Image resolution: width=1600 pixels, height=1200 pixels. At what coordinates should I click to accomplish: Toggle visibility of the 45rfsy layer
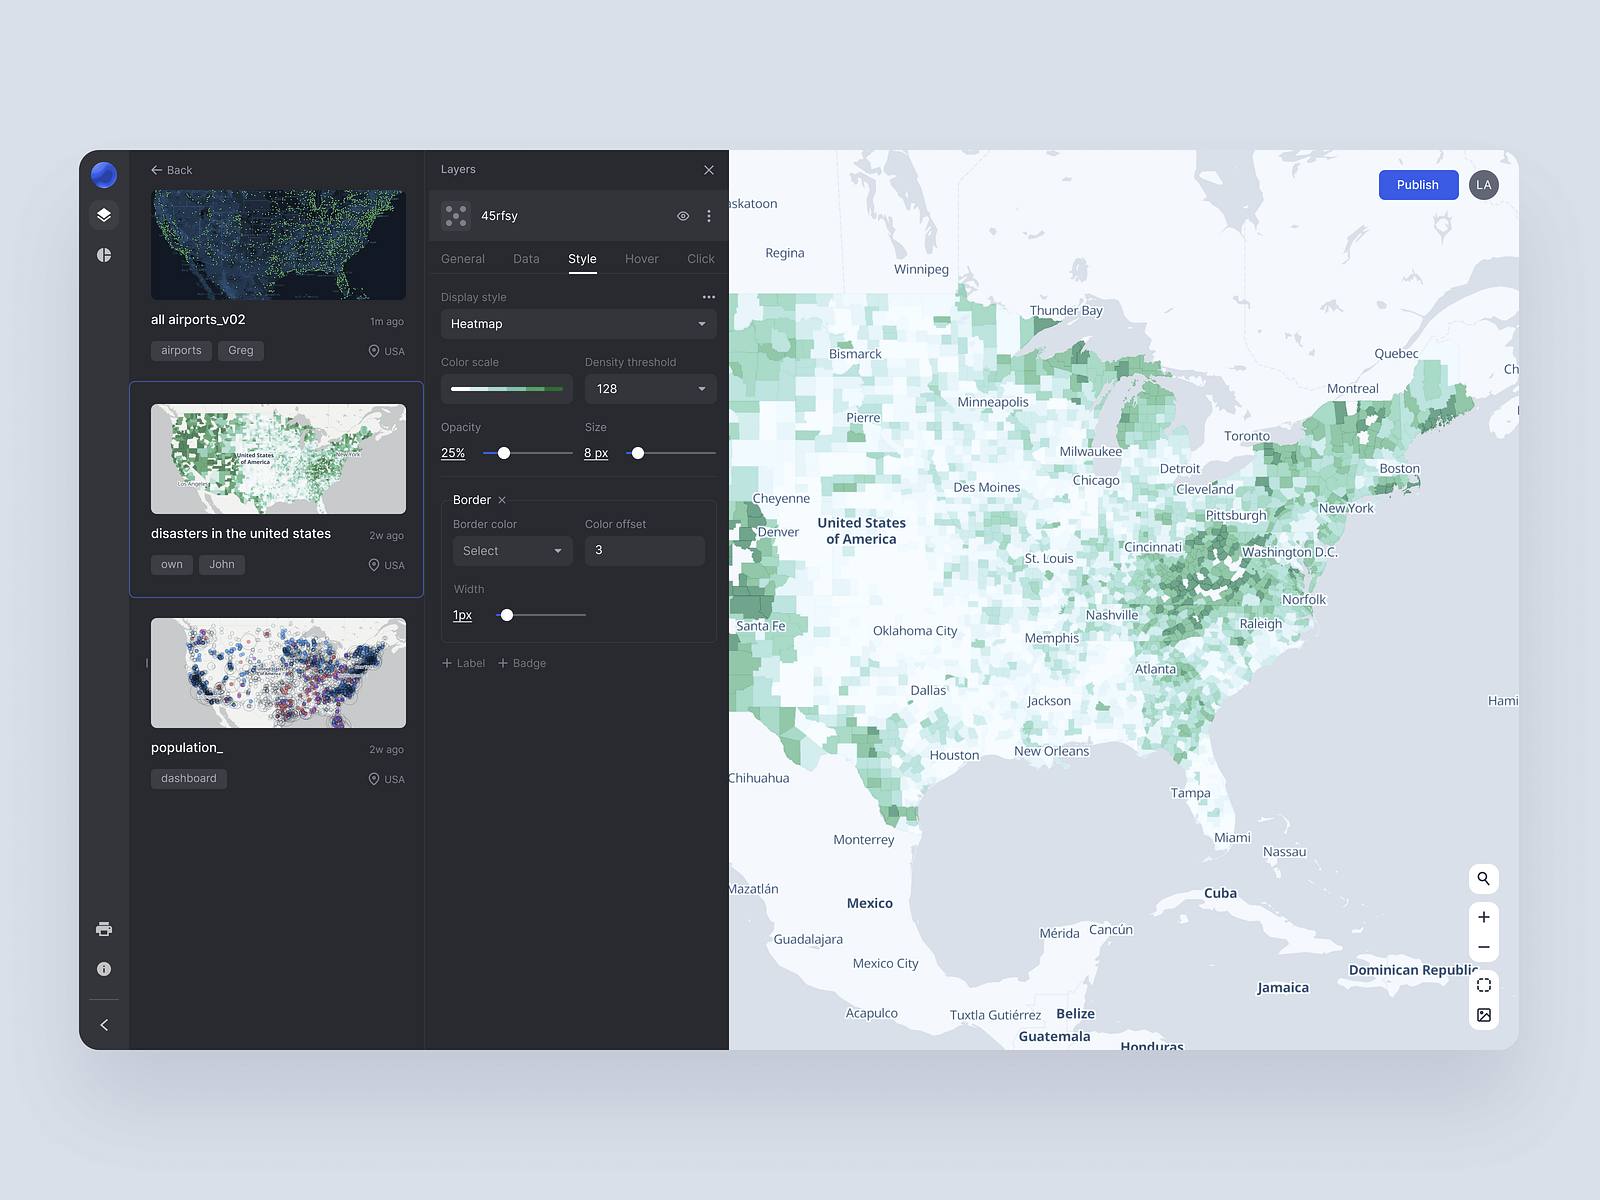click(x=682, y=216)
